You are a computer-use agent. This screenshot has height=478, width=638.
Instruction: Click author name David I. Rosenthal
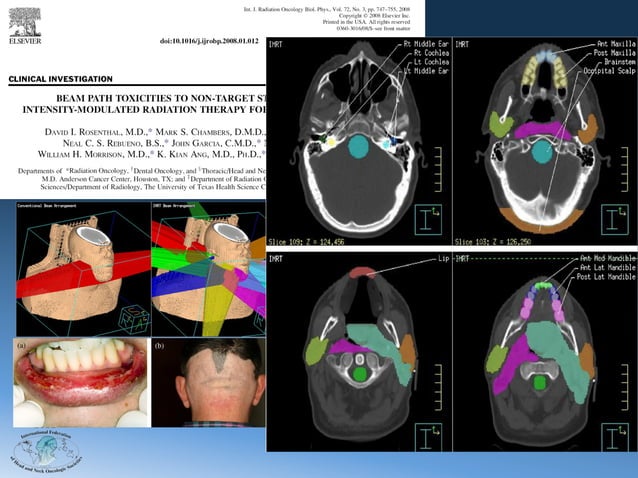pyautogui.click(x=96, y=132)
